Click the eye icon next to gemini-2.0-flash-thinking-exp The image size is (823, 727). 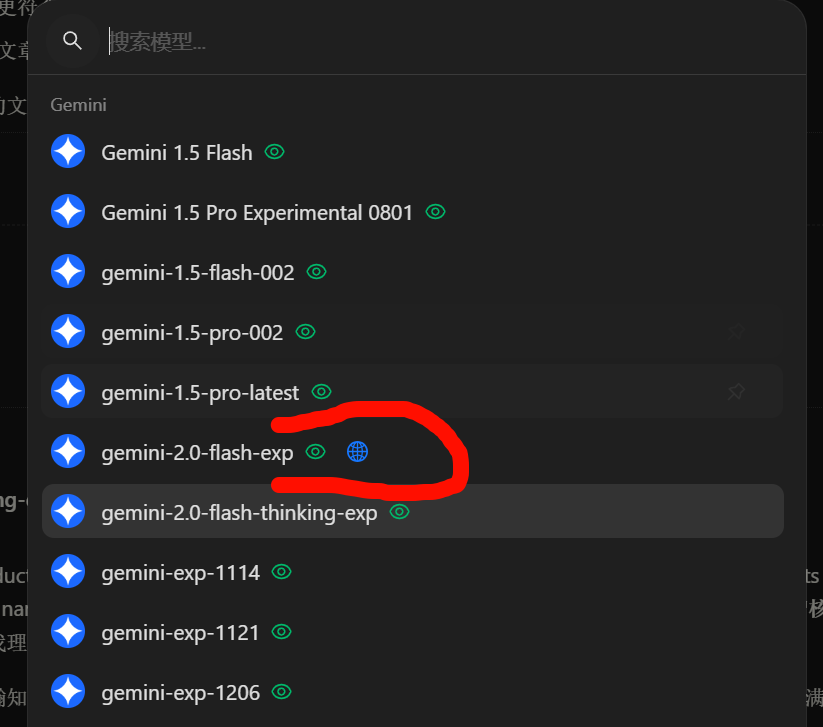point(399,511)
